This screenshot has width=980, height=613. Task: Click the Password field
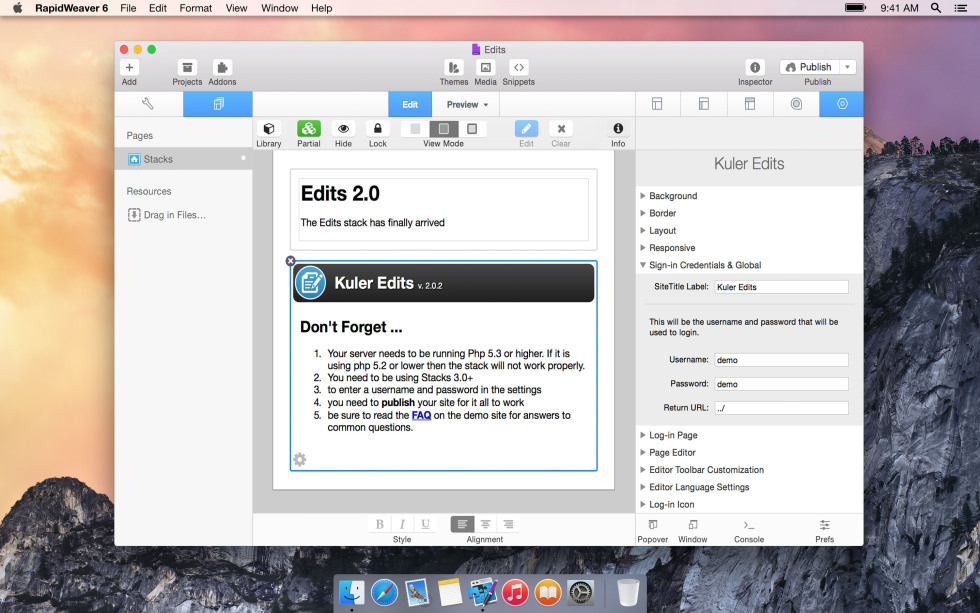coord(781,384)
